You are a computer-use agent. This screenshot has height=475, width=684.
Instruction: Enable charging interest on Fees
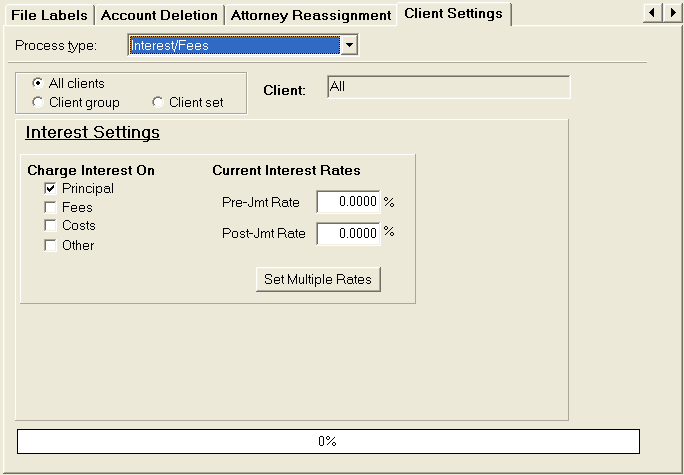(x=50, y=208)
